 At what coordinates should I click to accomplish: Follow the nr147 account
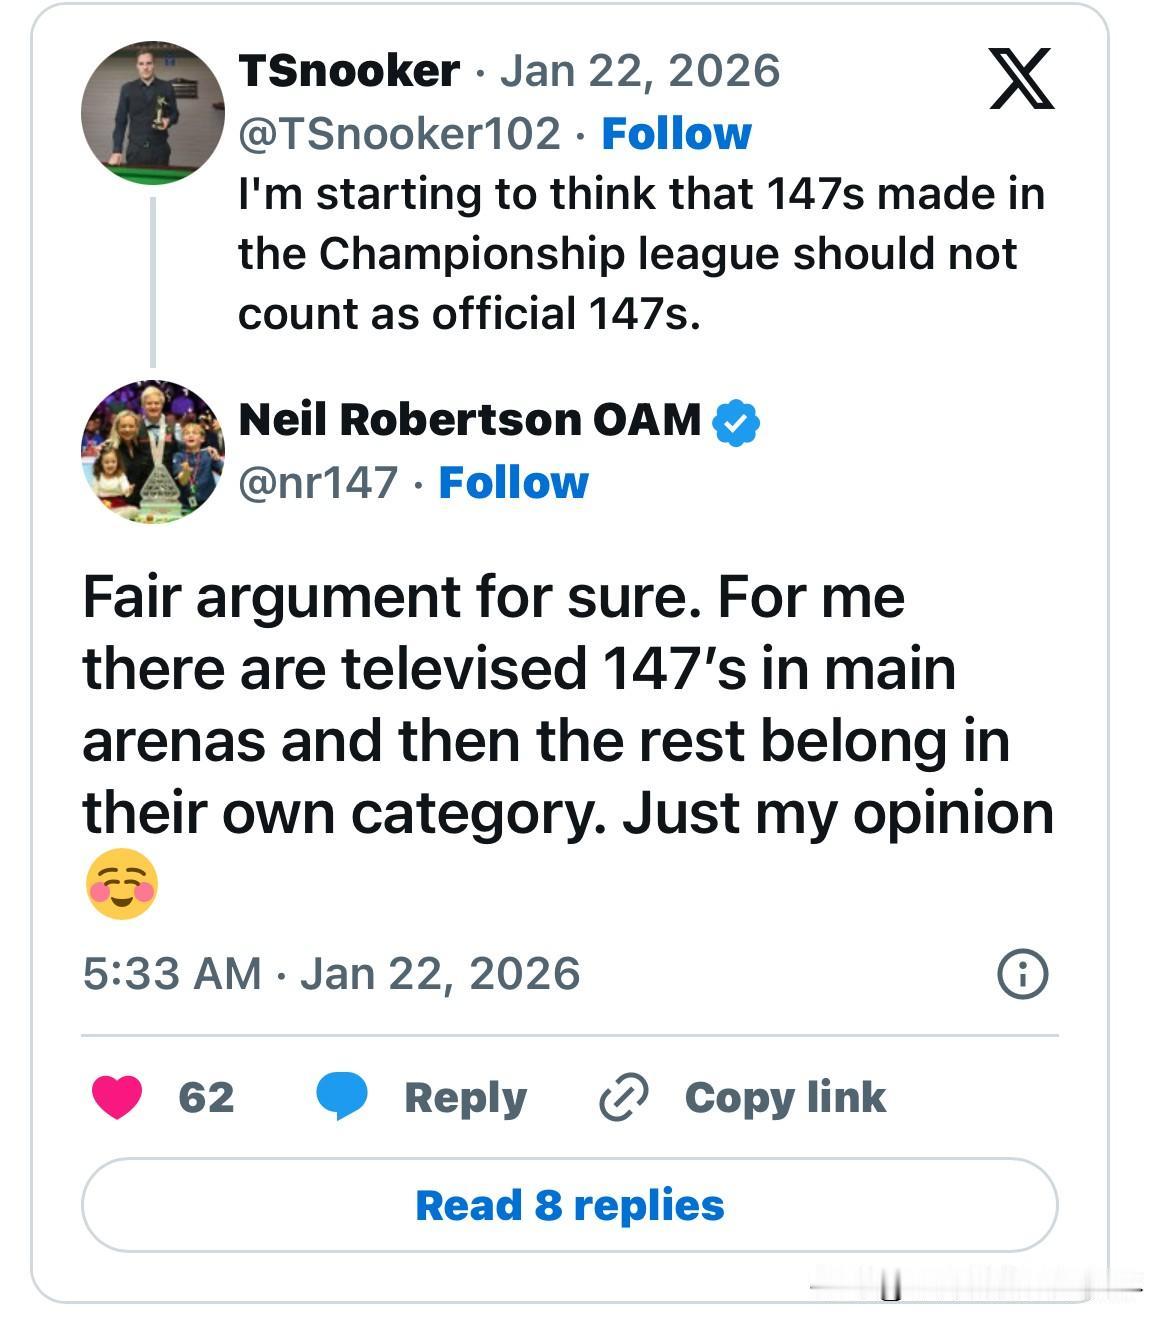[513, 482]
